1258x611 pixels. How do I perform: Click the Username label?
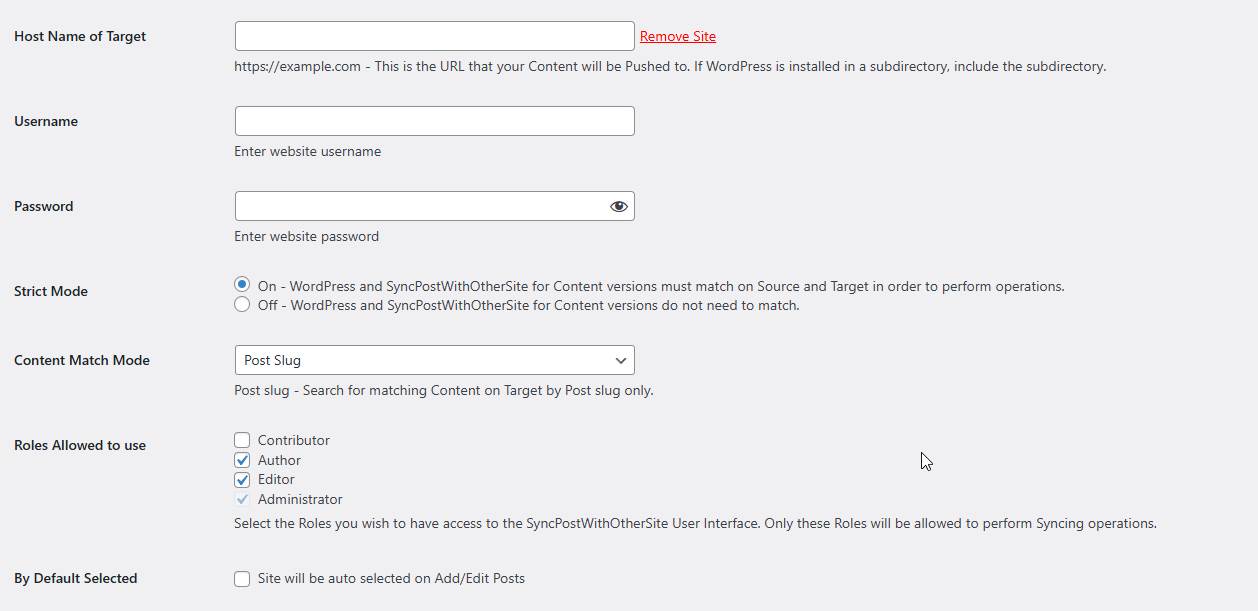click(x=46, y=121)
